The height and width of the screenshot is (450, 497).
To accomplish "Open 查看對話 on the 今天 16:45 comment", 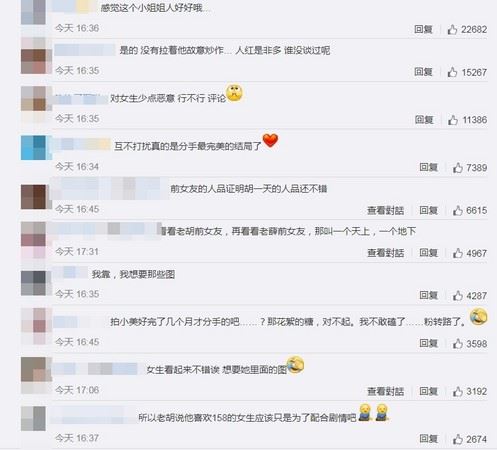I will click(385, 210).
